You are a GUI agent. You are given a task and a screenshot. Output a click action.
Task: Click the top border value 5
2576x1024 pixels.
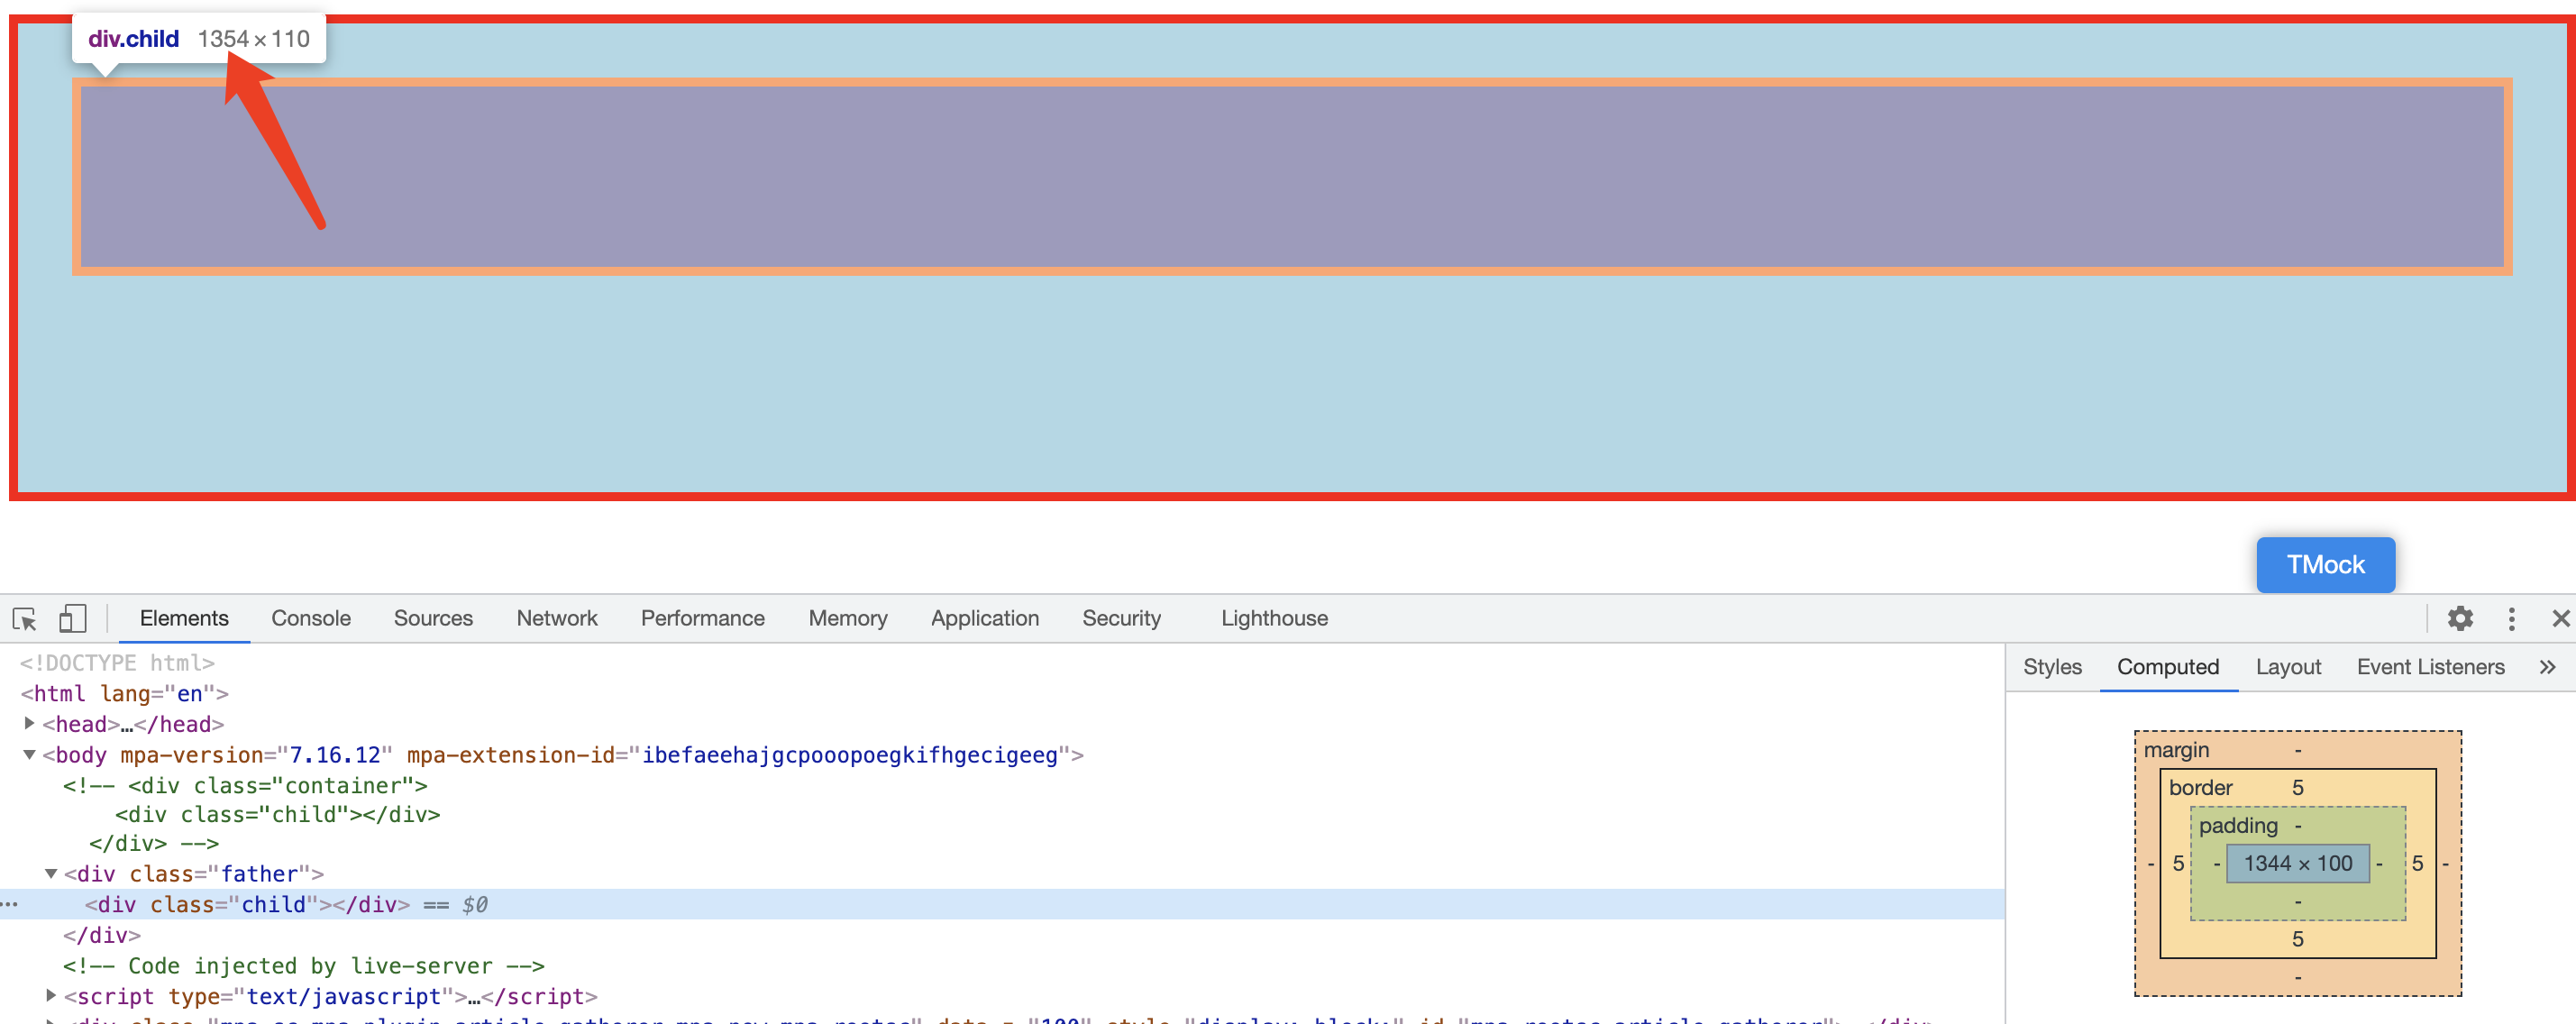2297,788
